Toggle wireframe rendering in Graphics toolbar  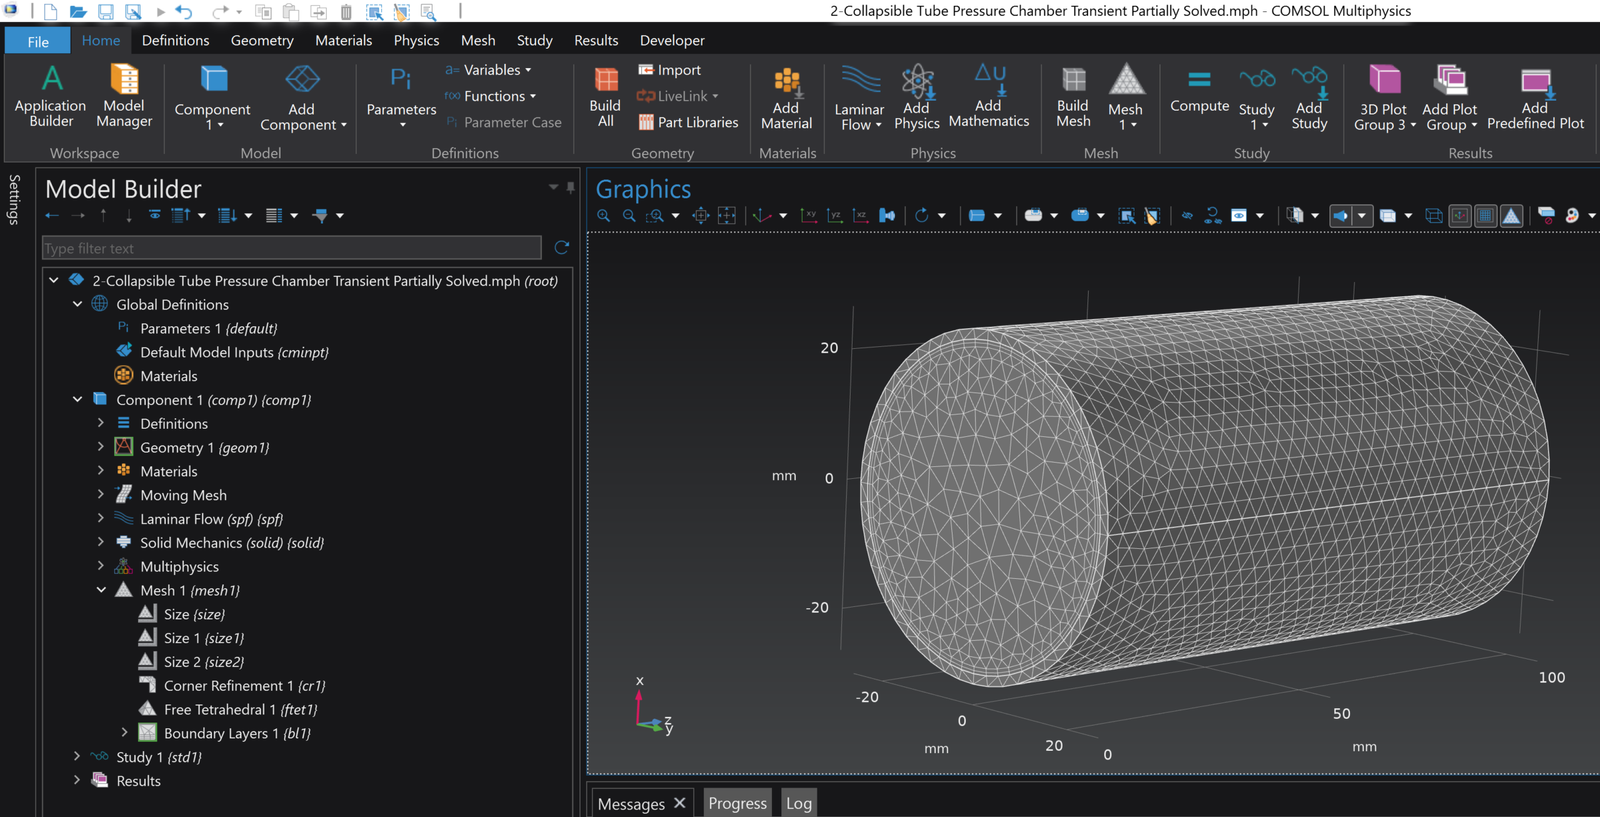(x=1433, y=216)
